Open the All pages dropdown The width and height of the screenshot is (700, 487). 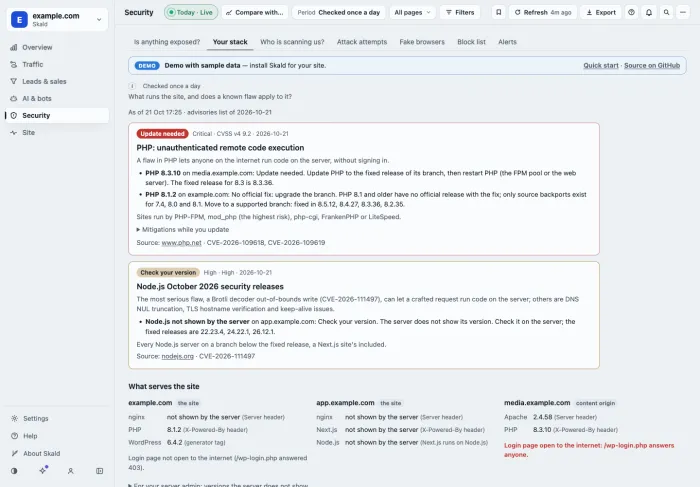(412, 12)
